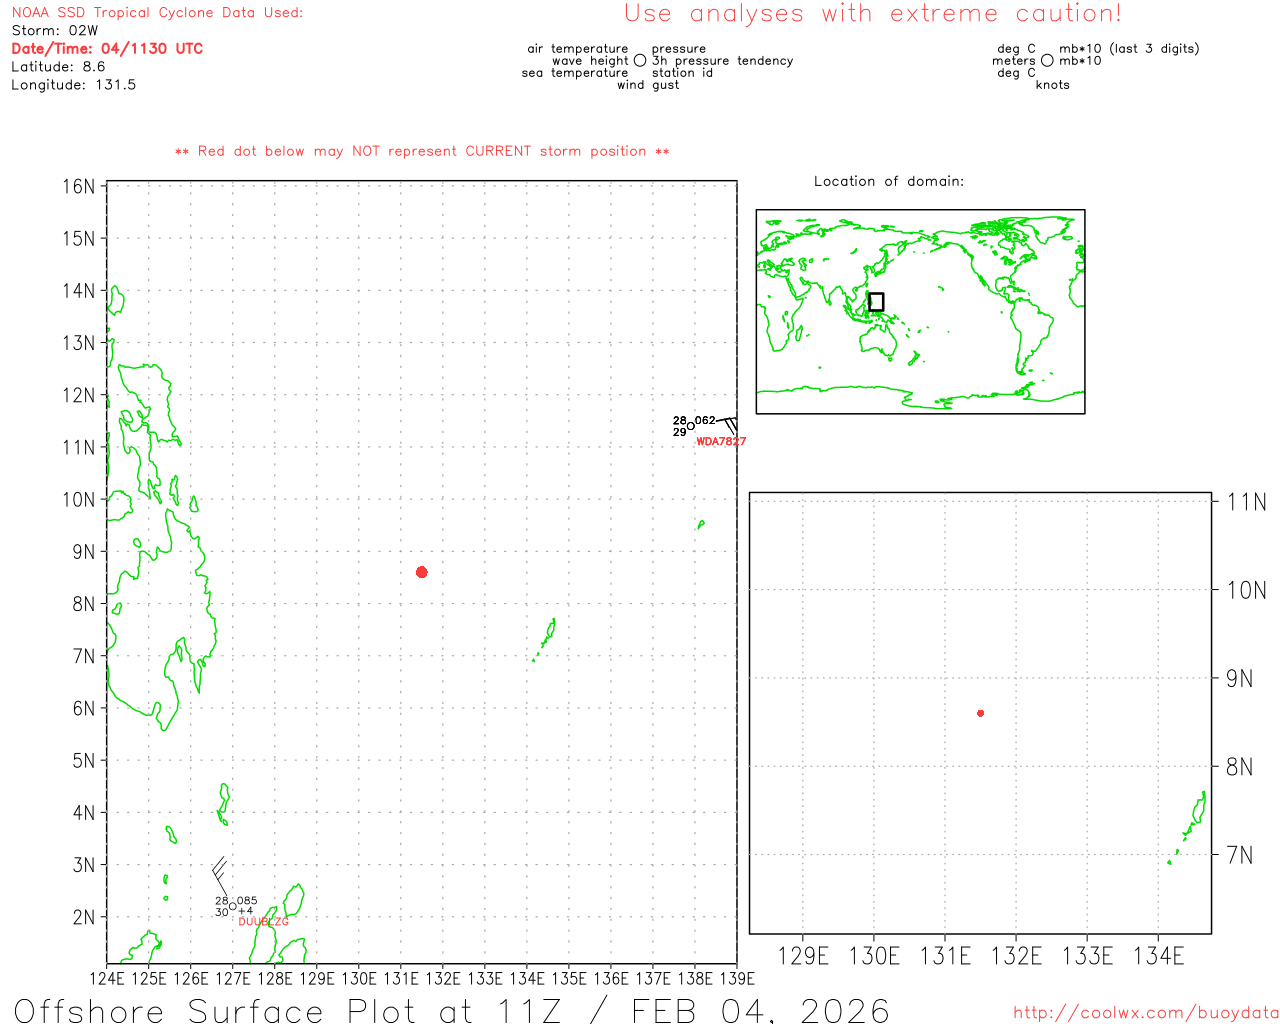The image size is (1280, 1024).
Task: Click the DUUBLZG station ID label
Action: pos(263,921)
